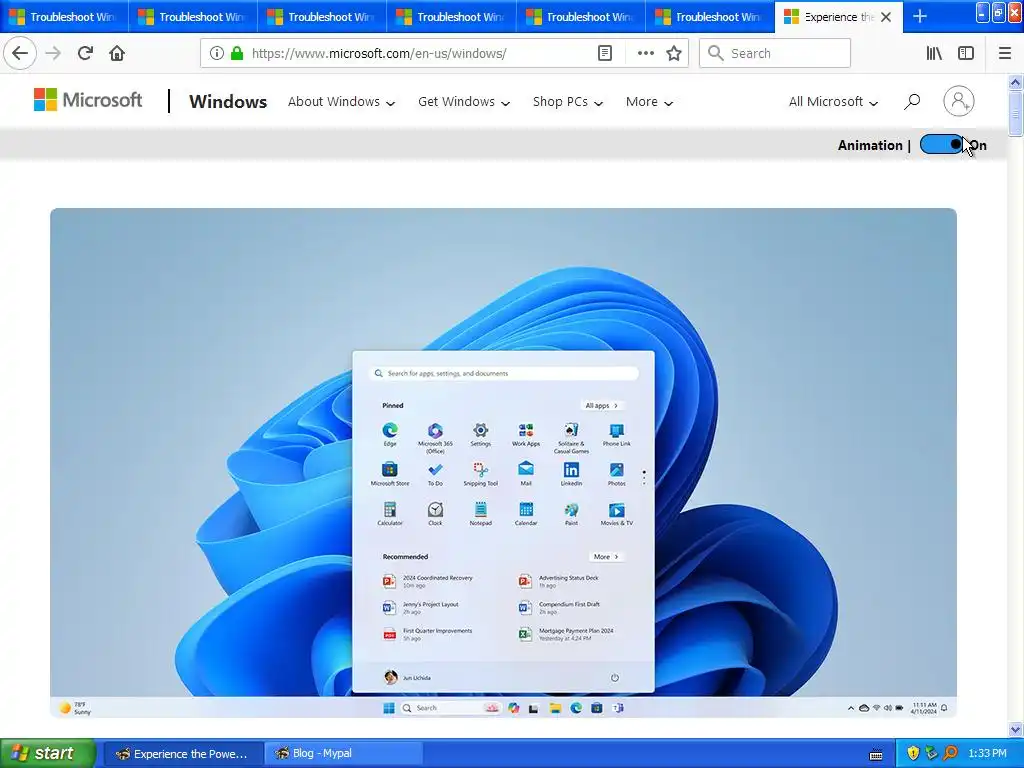Turn off the Animation toggle
Screen dimensions: 1024x768
pyautogui.click(x=941, y=145)
